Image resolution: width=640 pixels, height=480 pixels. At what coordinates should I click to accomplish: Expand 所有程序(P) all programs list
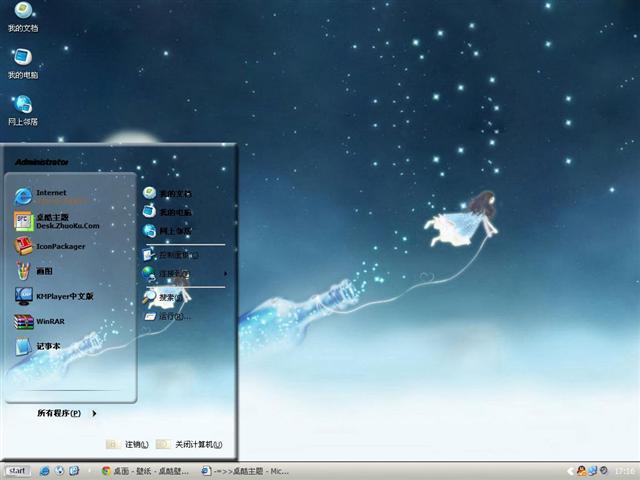(x=67, y=413)
